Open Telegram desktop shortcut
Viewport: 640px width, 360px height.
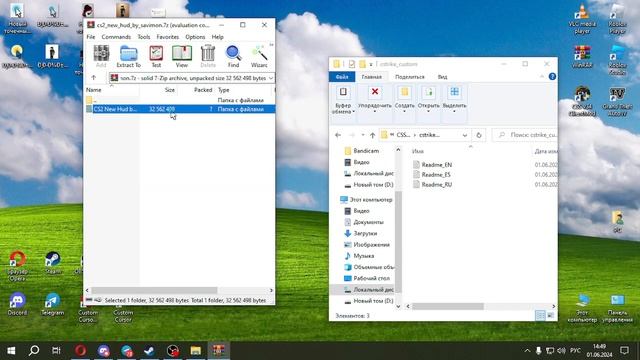click(52, 304)
